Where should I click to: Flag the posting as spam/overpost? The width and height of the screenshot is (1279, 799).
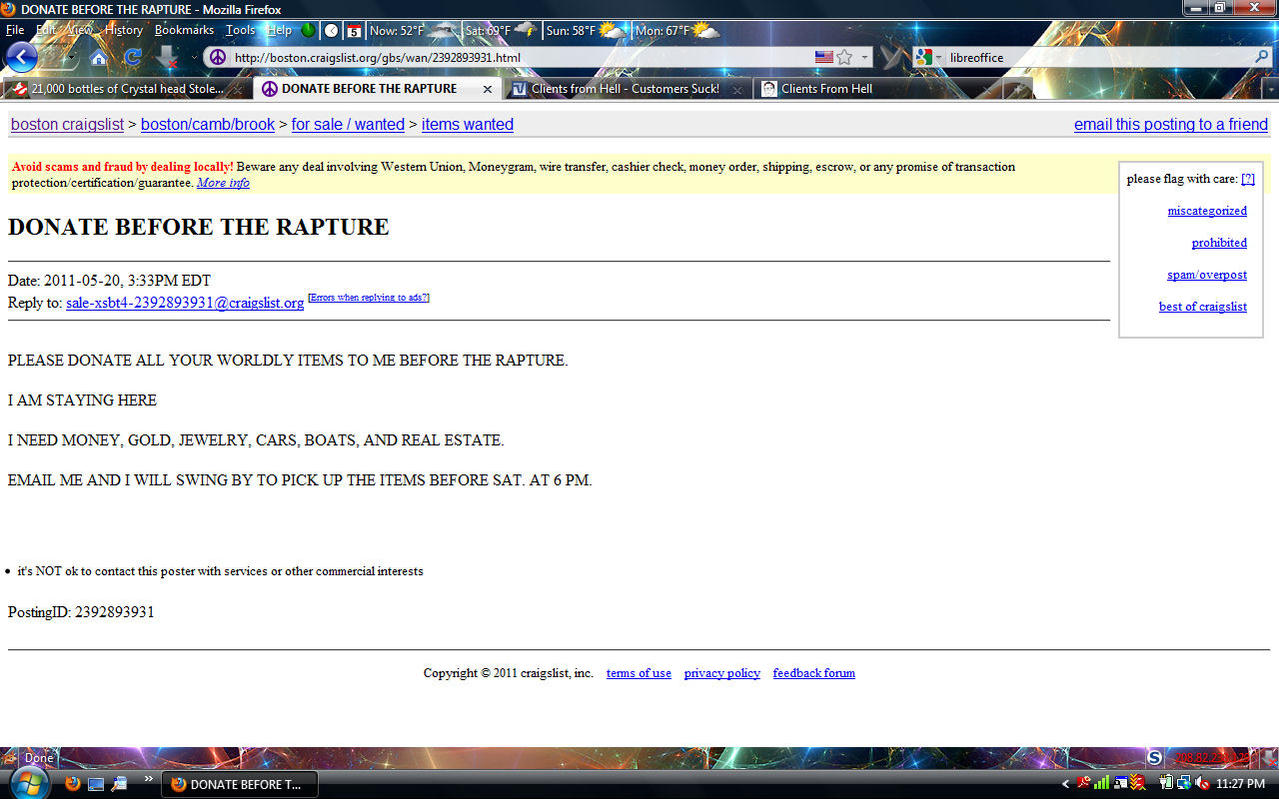(1206, 275)
